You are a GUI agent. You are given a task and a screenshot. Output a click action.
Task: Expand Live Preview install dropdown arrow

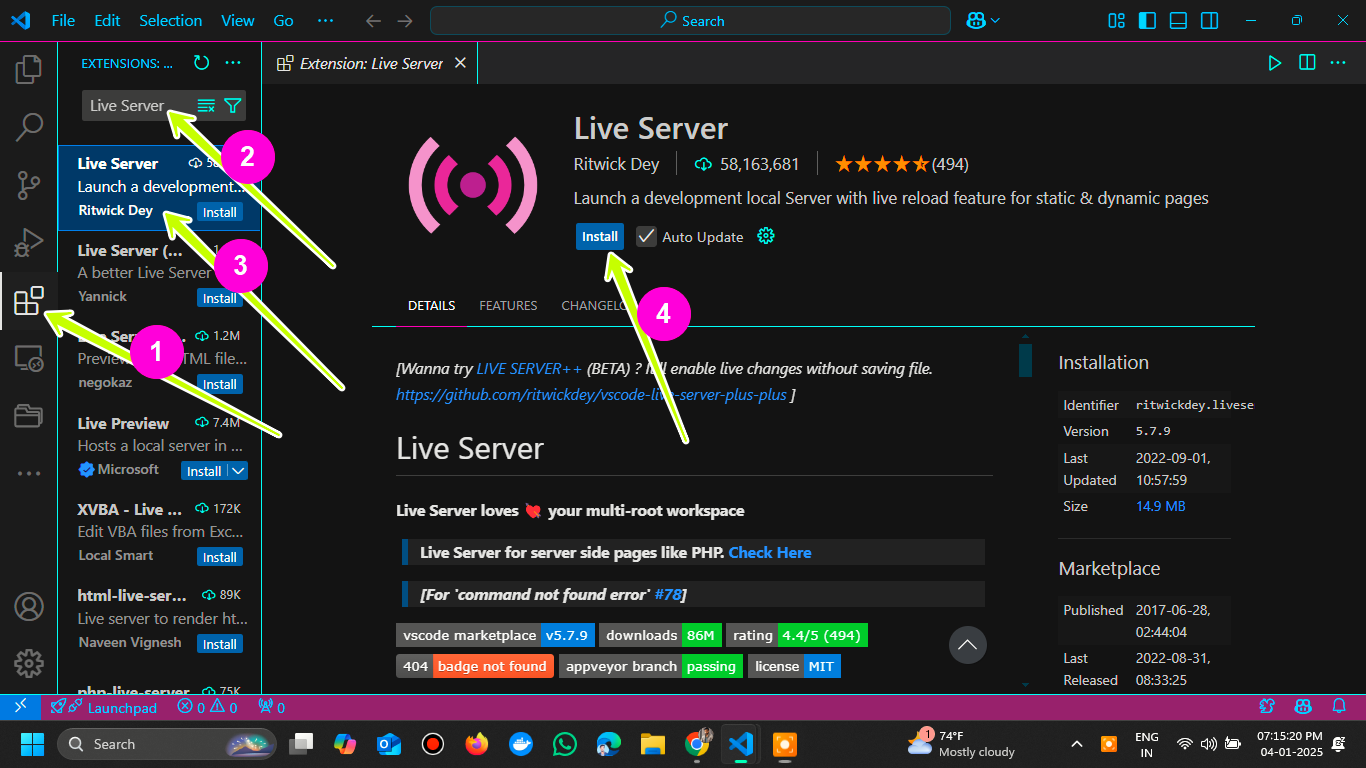(238, 471)
